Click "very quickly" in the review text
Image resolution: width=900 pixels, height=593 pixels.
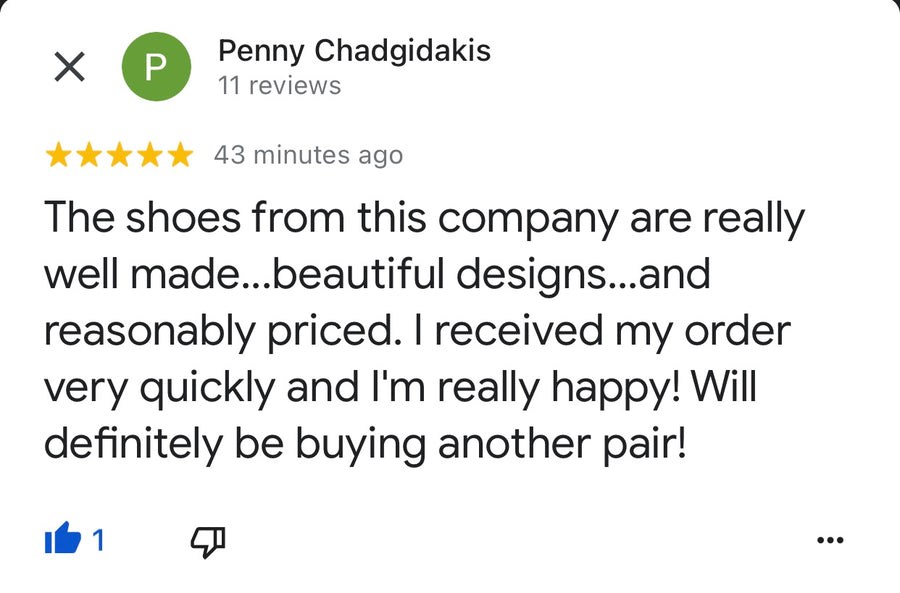[x=160, y=388]
